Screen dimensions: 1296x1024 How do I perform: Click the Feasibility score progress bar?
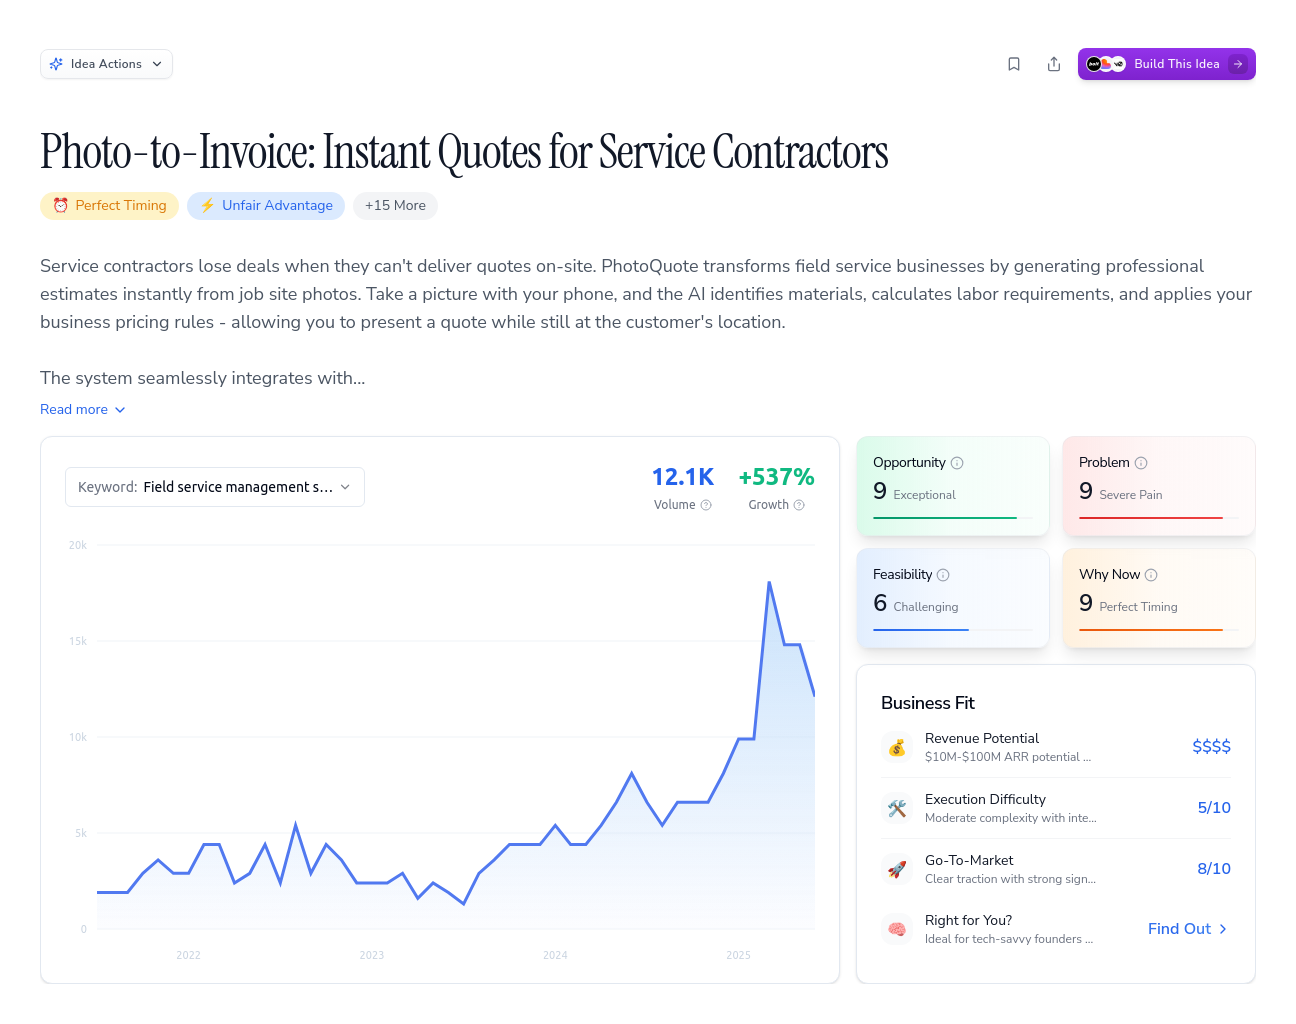point(953,630)
